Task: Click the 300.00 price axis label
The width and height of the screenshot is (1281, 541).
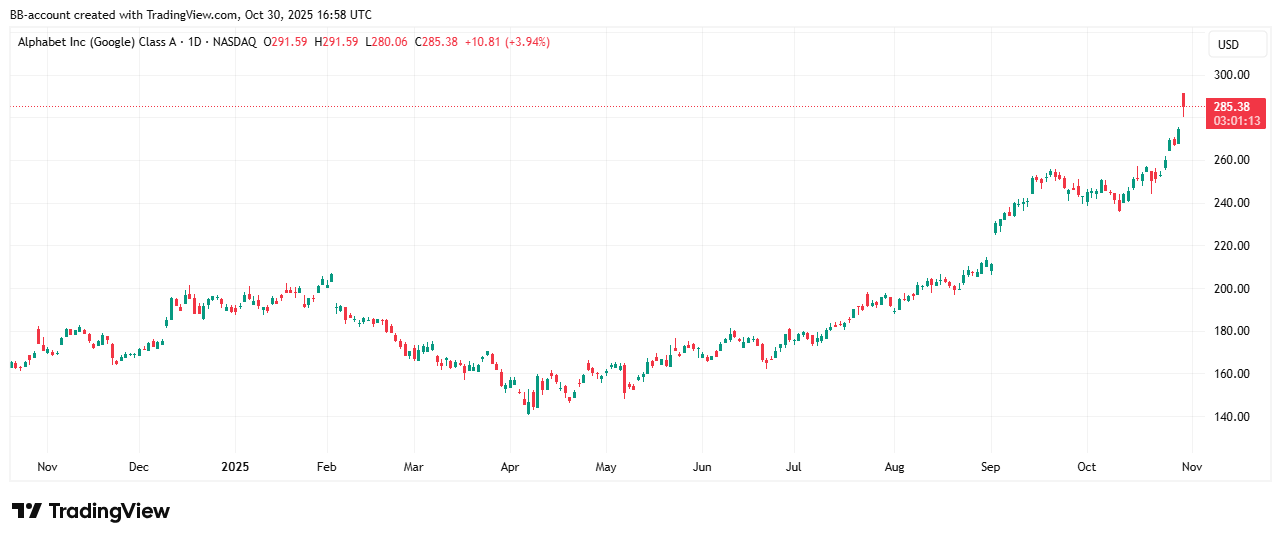Action: 1230,74
